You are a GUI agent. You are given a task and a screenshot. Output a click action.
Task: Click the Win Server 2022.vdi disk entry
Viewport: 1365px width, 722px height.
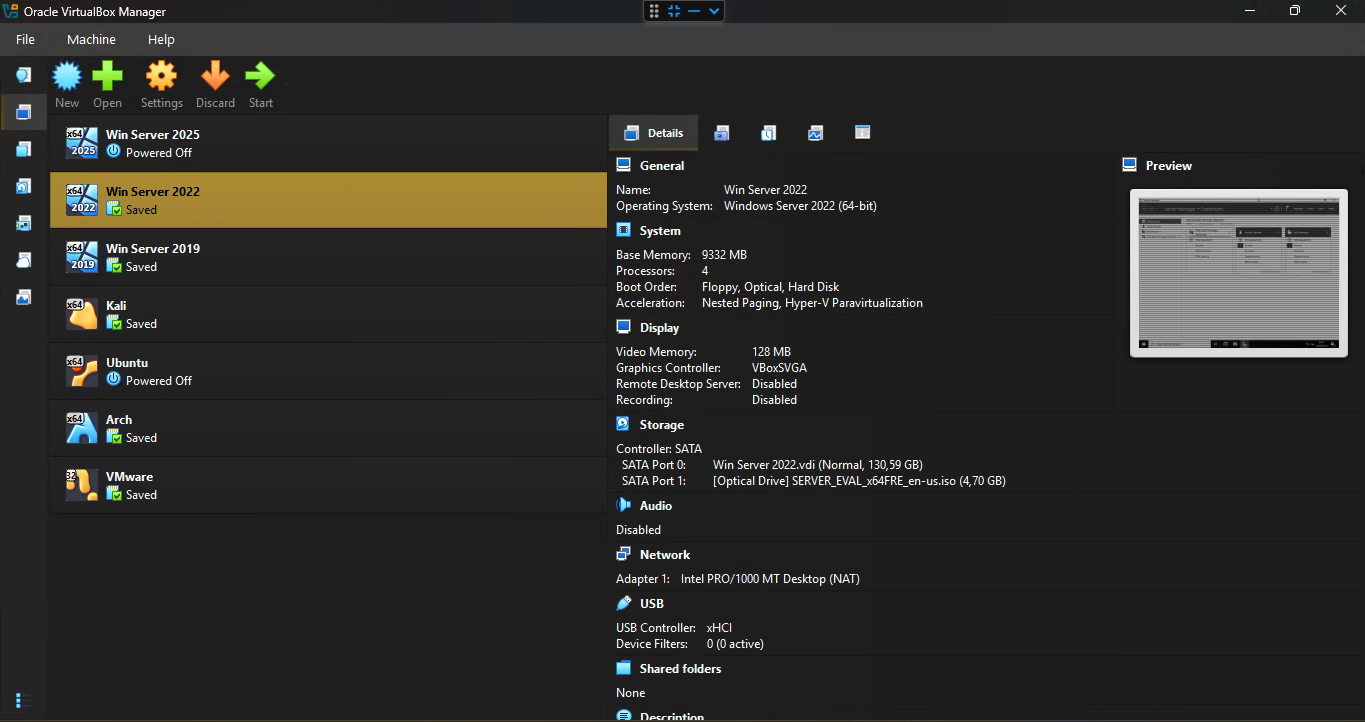point(818,465)
